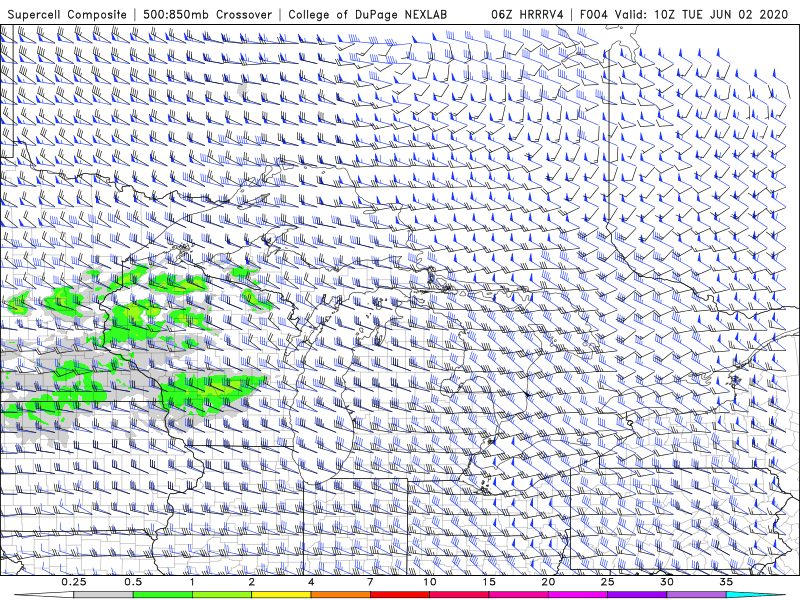Select the colorbar segment between 25 and 30
The image size is (800, 600).
(x=637, y=595)
